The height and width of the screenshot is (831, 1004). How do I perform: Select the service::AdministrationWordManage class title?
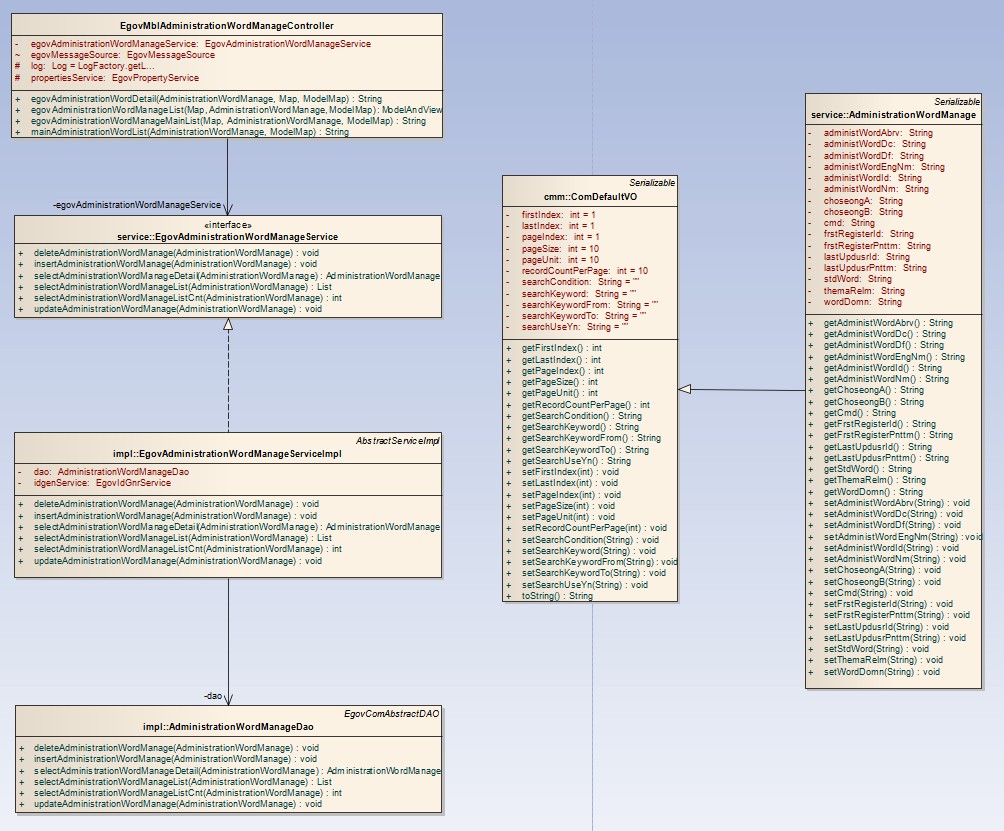[893, 115]
